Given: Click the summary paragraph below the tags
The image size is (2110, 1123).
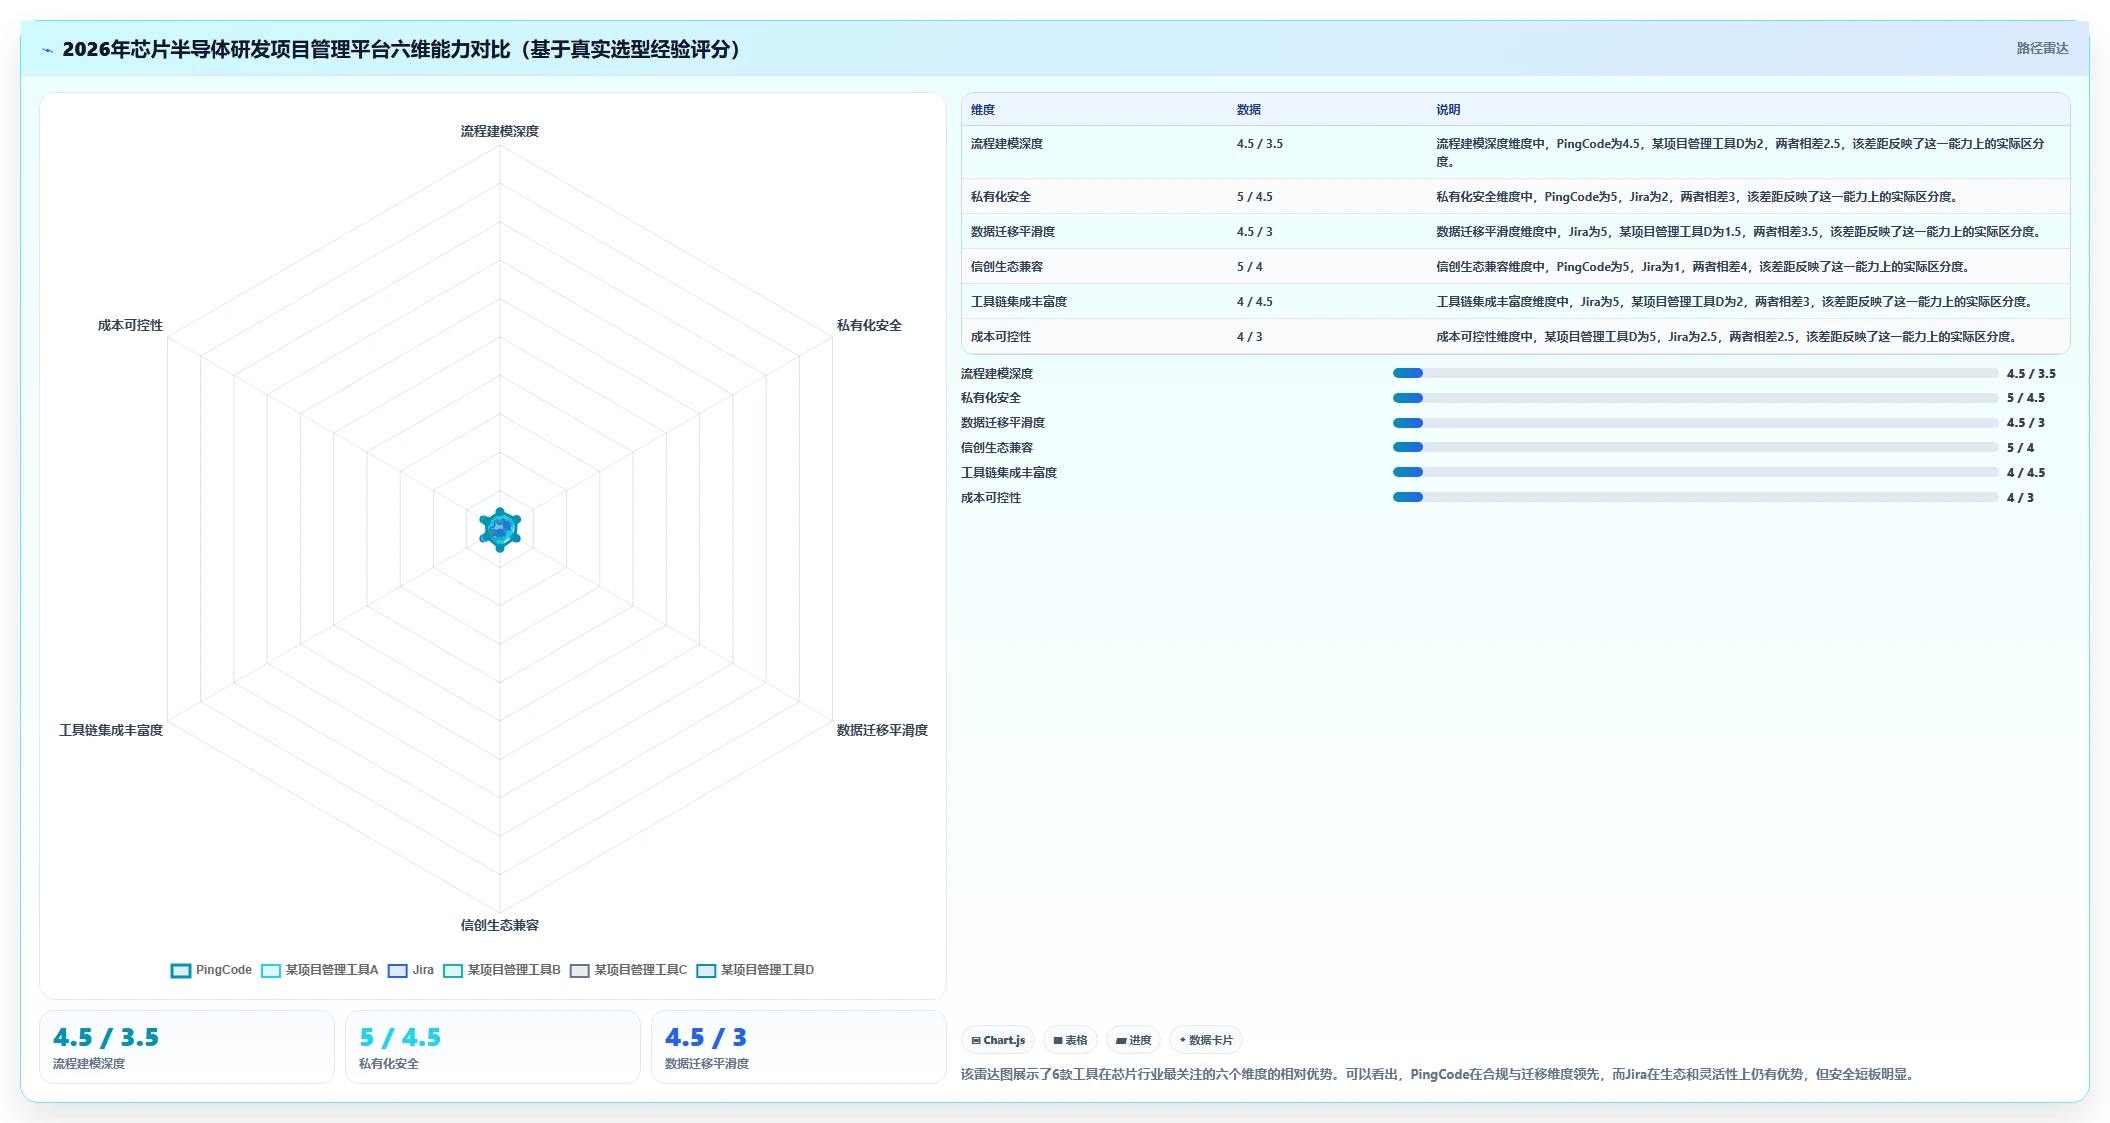Looking at the screenshot, I should (x=1439, y=1074).
